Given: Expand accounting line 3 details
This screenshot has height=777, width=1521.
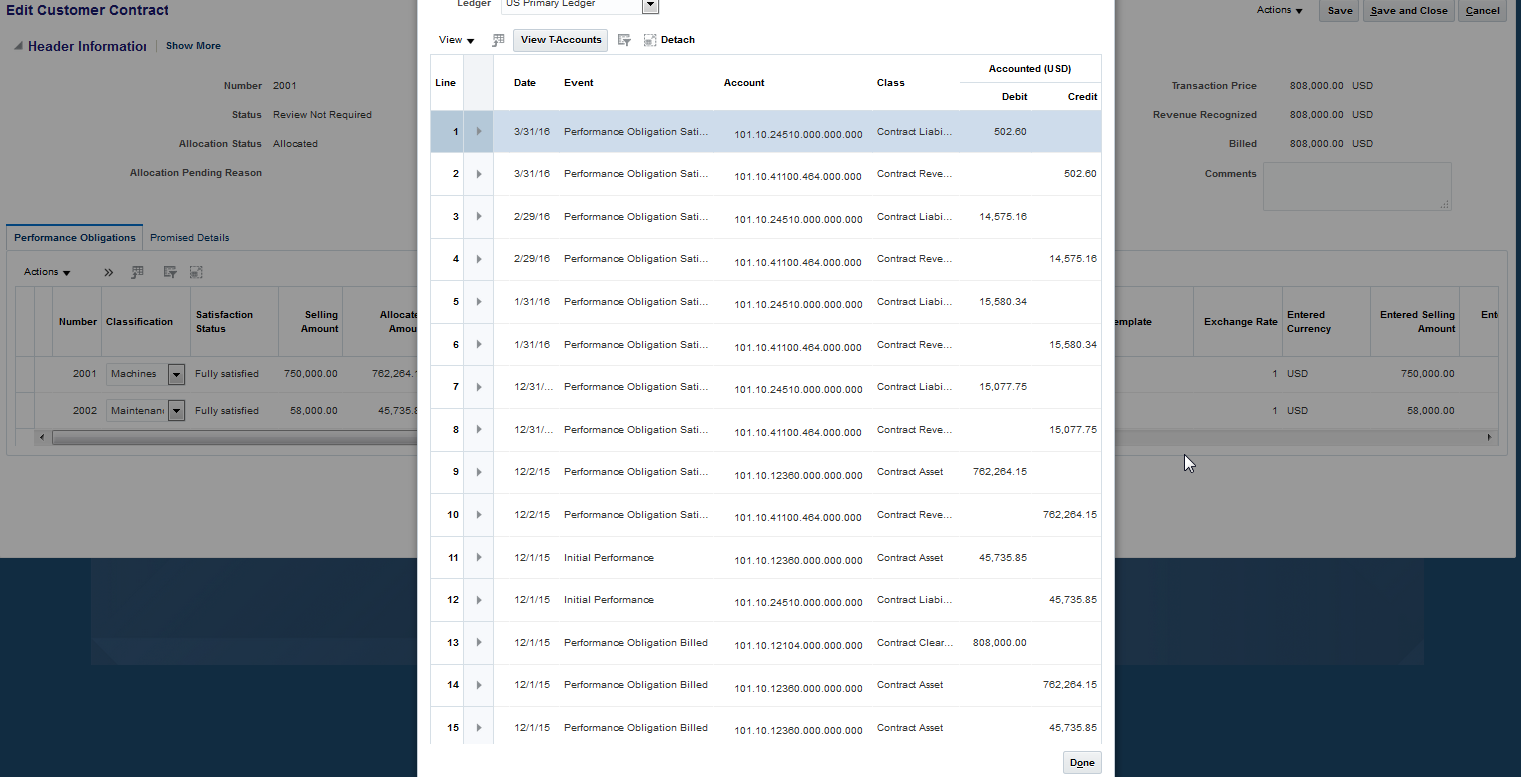Looking at the screenshot, I should (479, 216).
